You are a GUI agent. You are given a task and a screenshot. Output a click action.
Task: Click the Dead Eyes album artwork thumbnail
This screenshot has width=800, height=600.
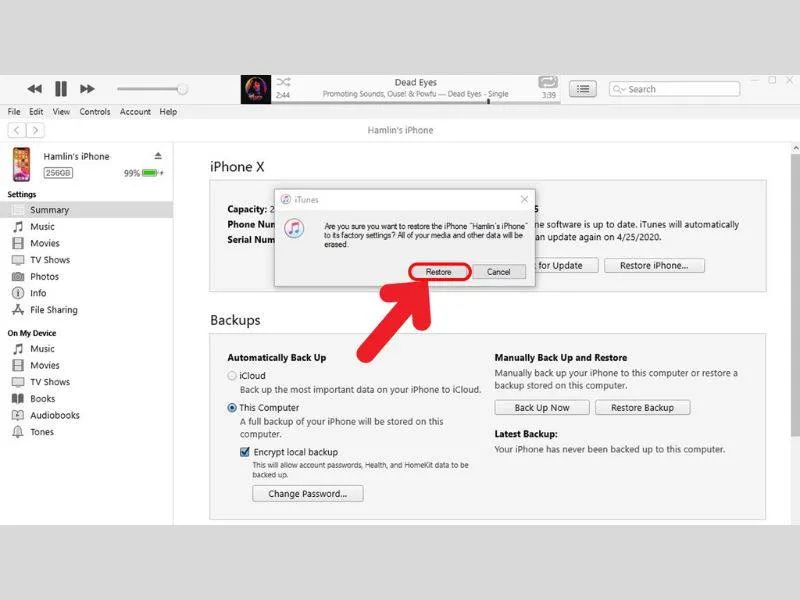pyautogui.click(x=256, y=89)
